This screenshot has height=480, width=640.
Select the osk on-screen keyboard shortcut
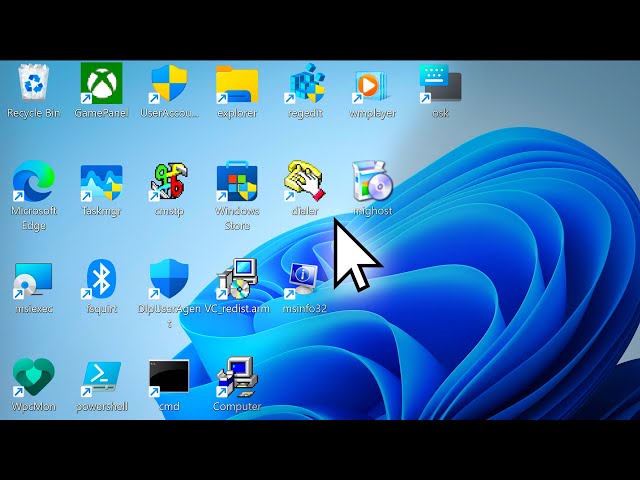tap(440, 84)
